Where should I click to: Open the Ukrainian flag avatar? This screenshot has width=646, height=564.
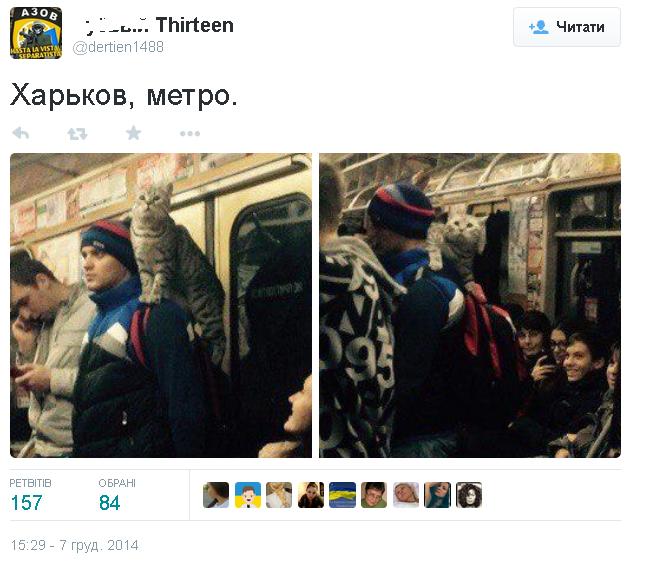pos(342,495)
